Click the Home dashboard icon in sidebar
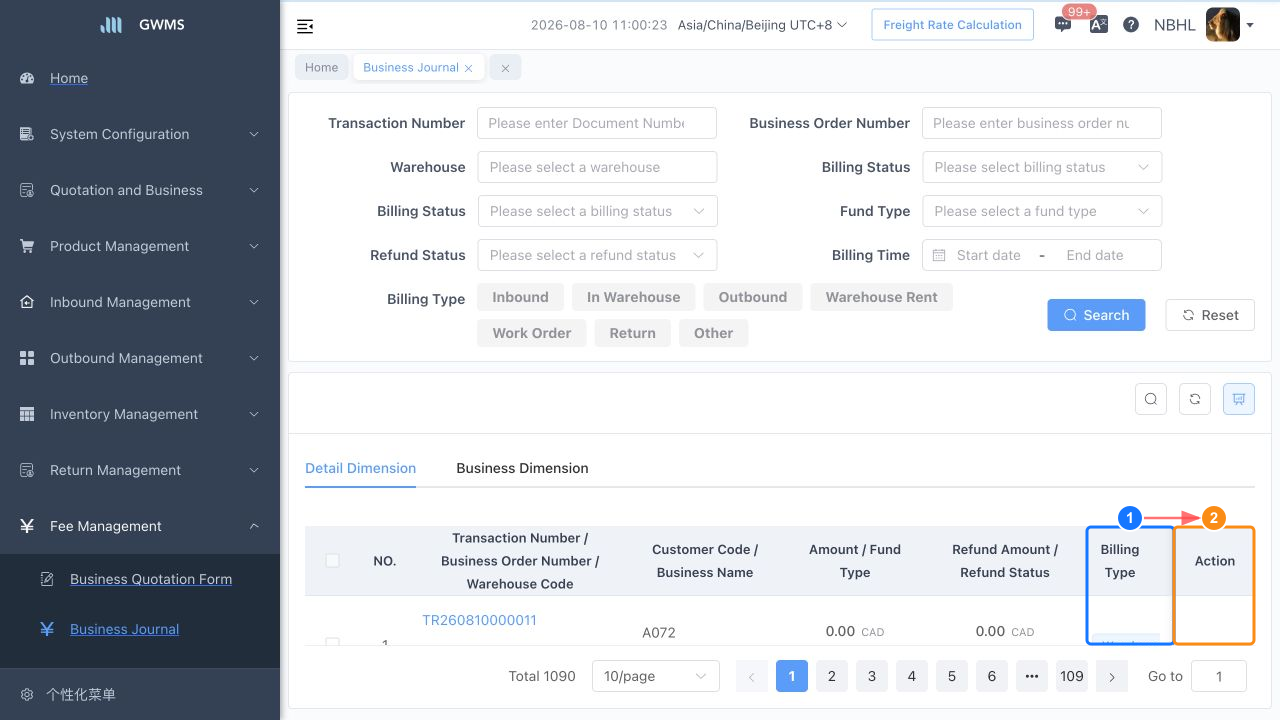Viewport: 1280px width, 720px height. tap(27, 78)
